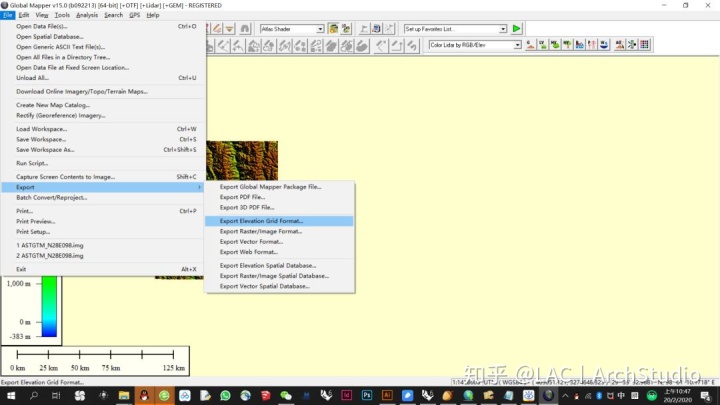Select Export Raster/Image Format

[279, 231]
